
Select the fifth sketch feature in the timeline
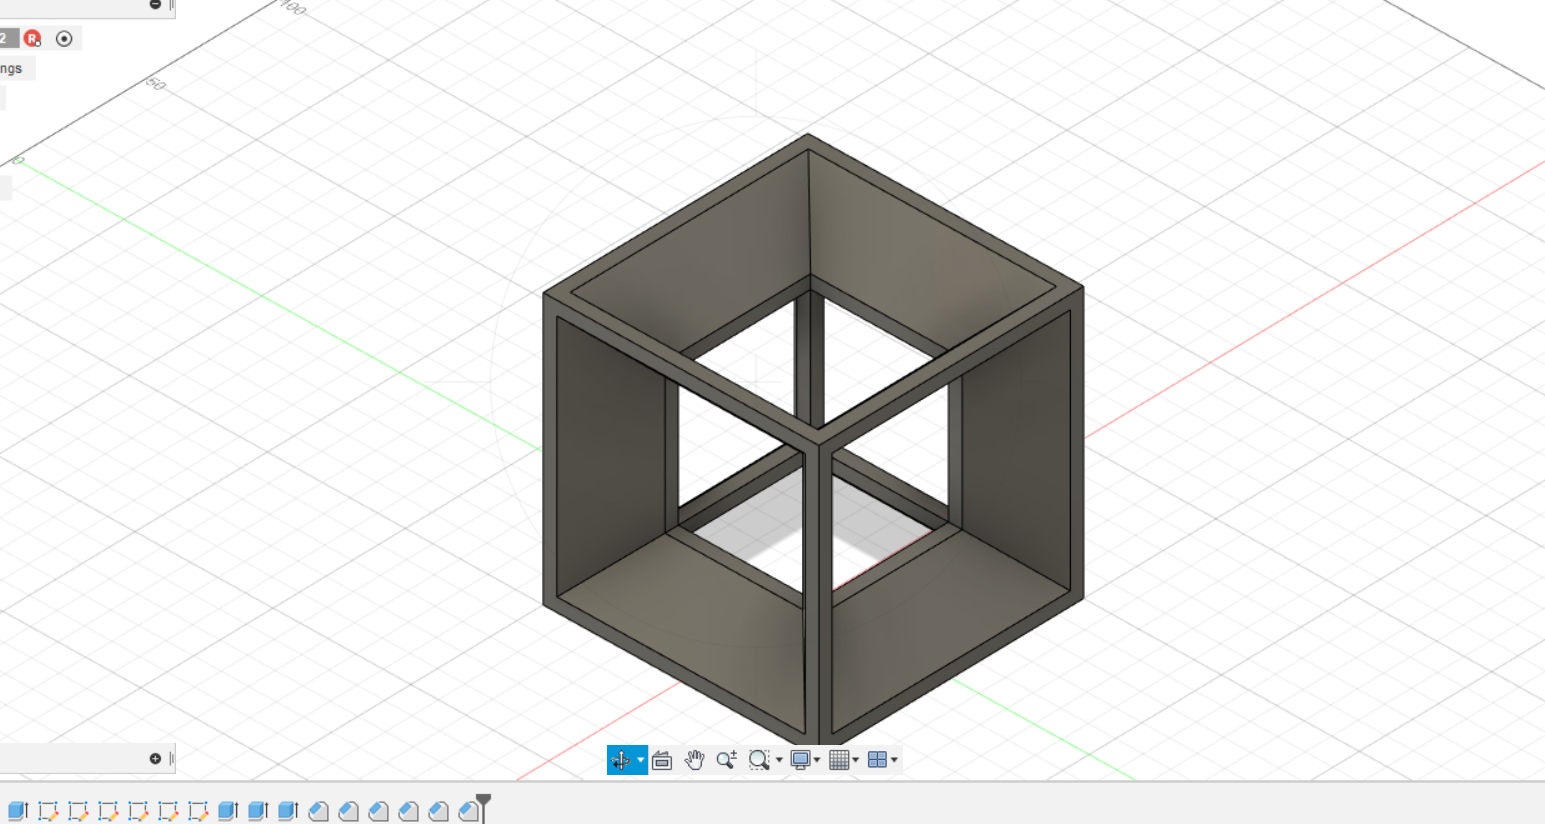point(168,811)
